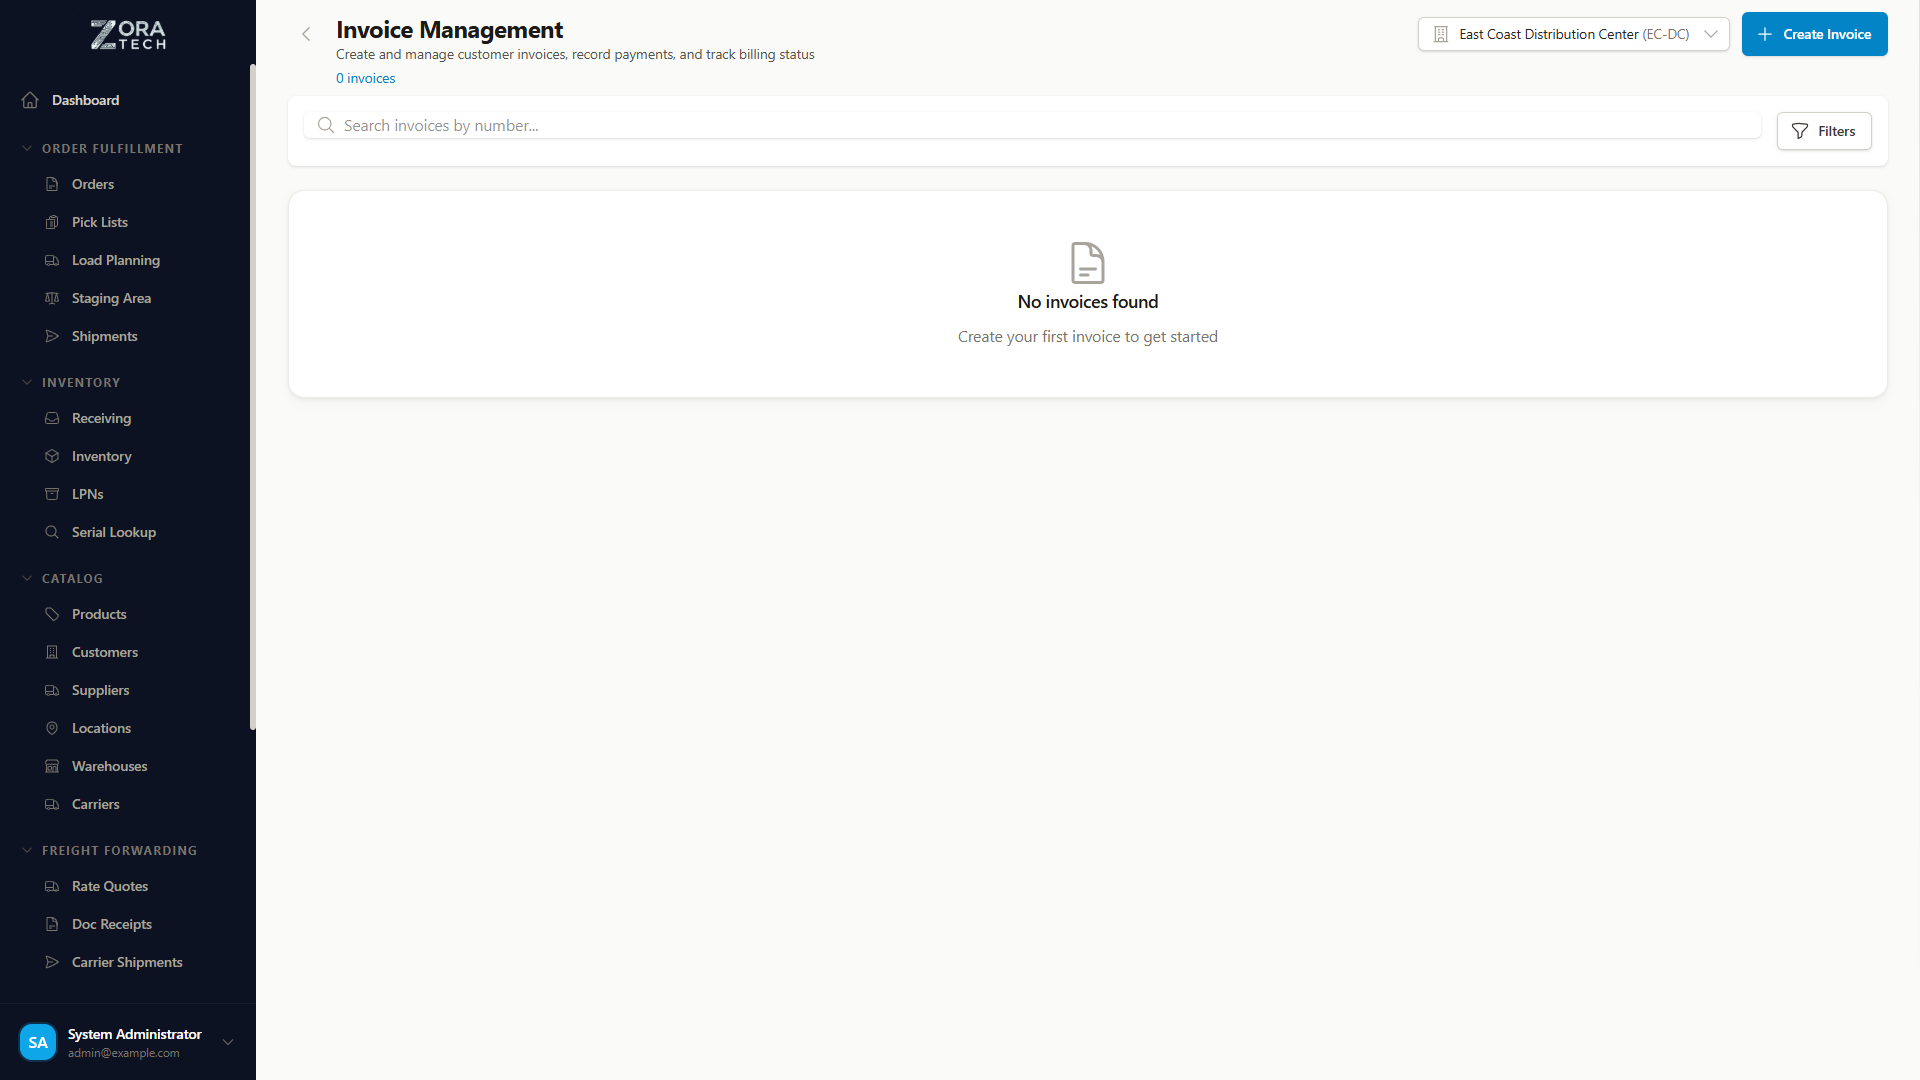Collapse the Inventory sidebar section
The width and height of the screenshot is (1920, 1080).
coord(27,382)
